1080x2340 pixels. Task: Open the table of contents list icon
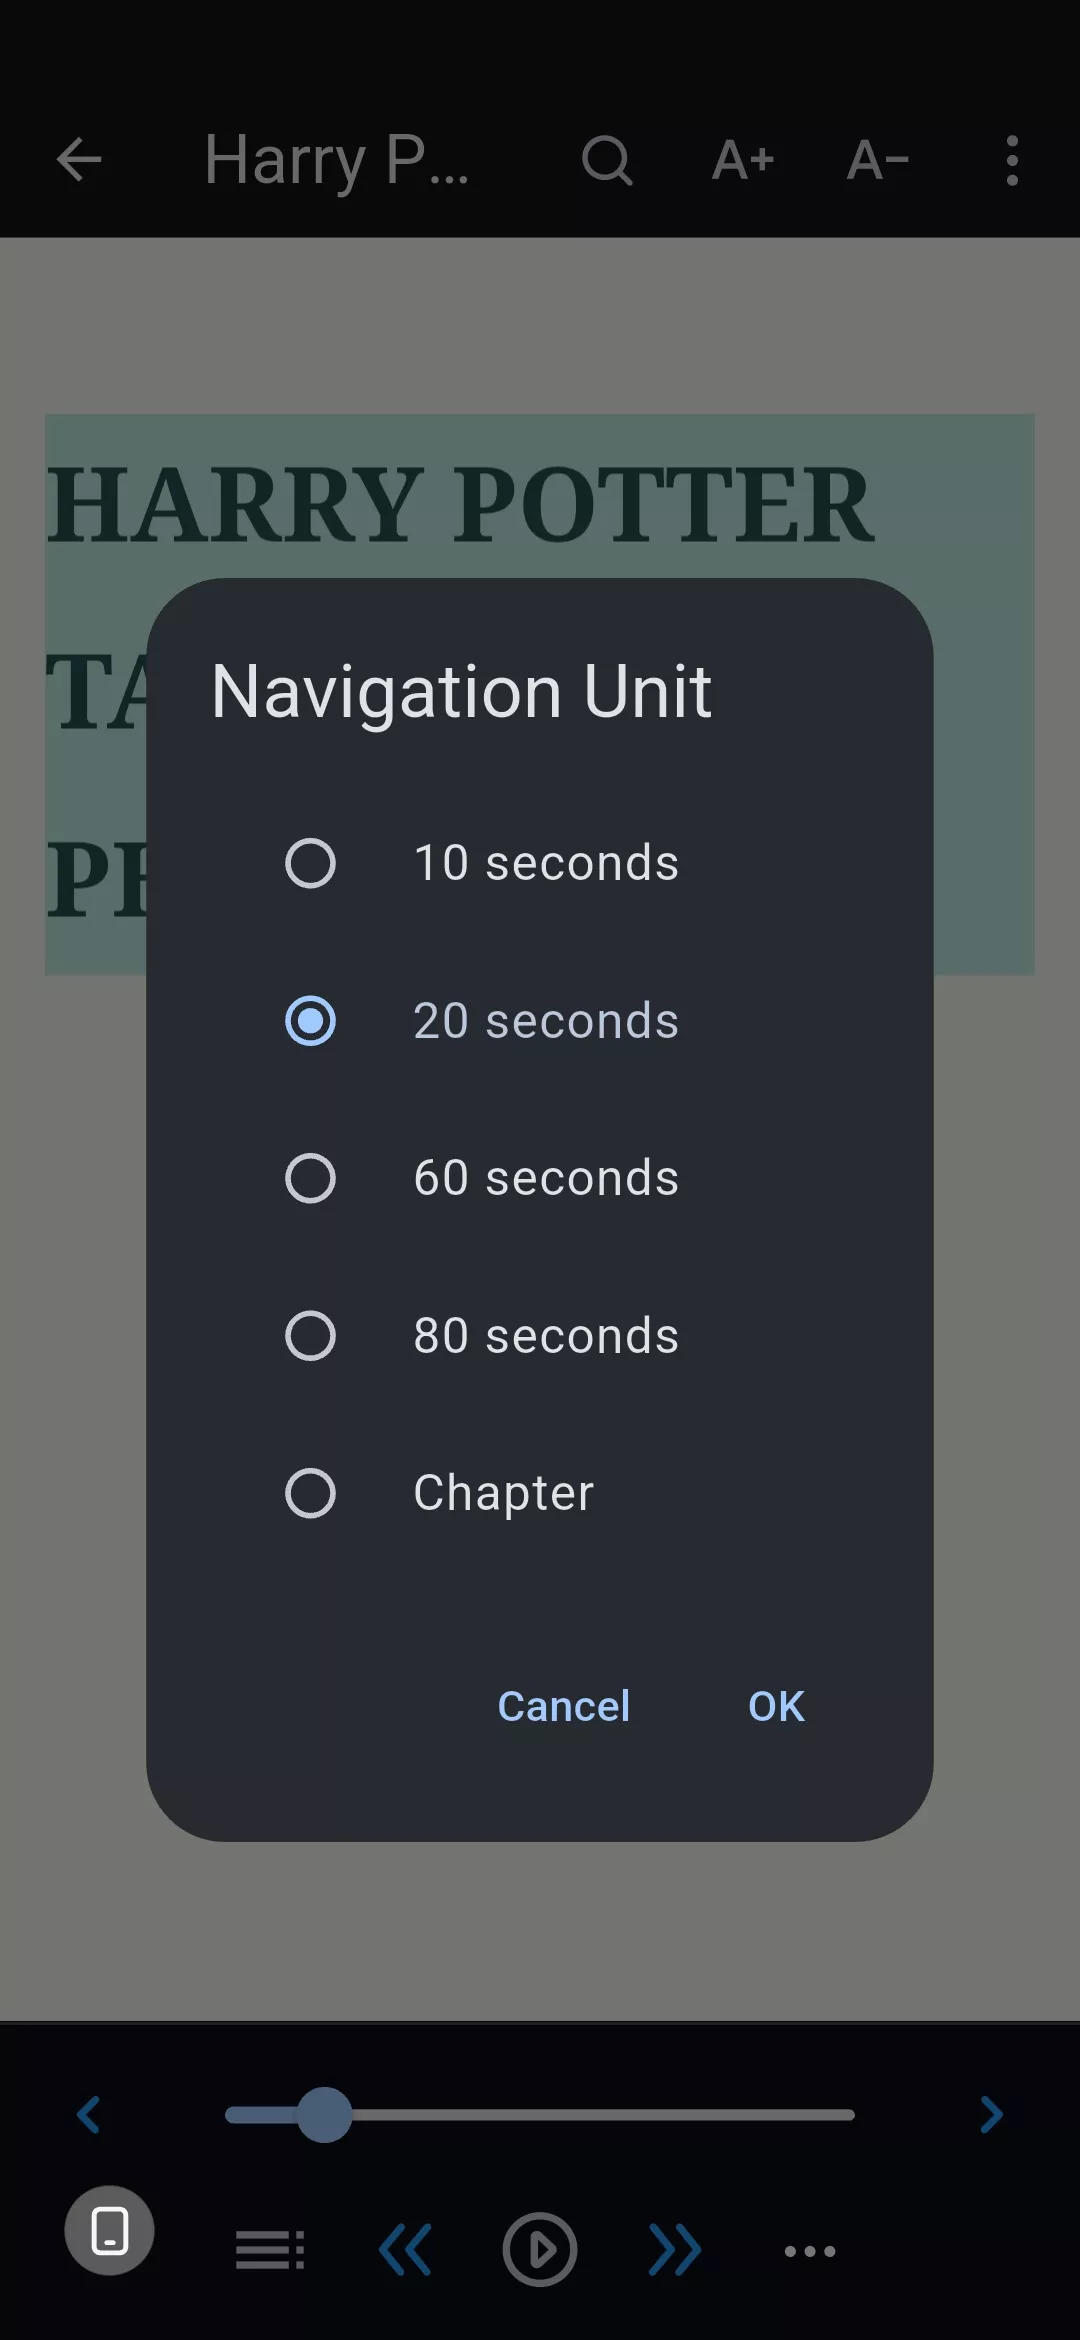270,2250
